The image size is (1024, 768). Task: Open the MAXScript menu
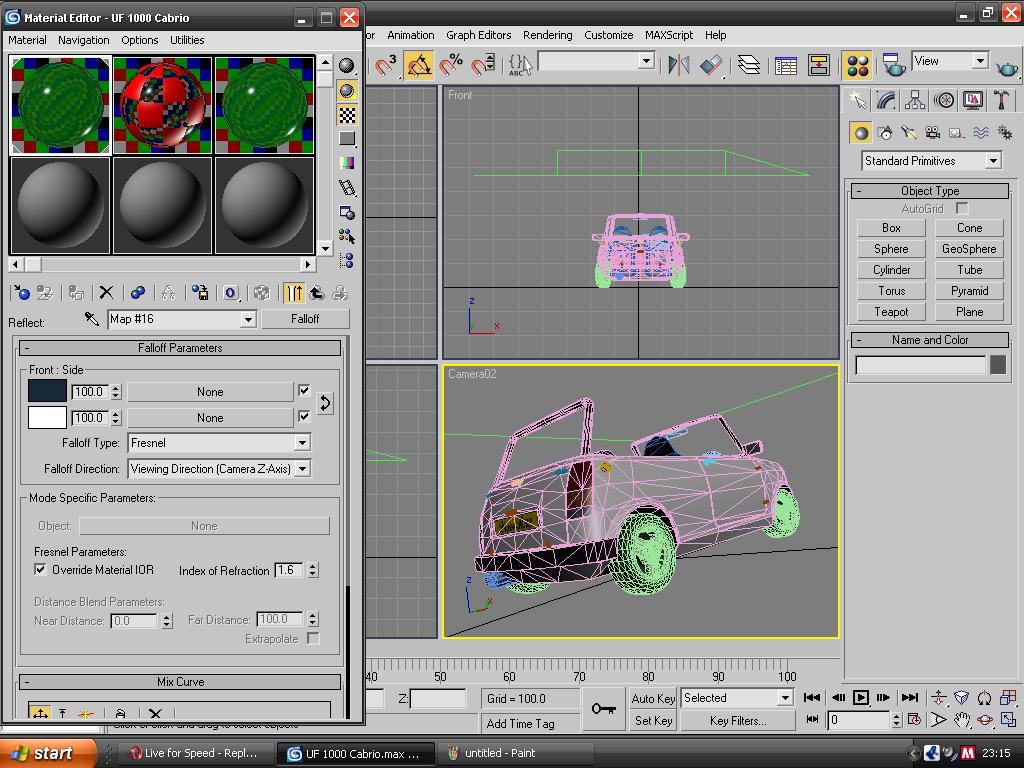click(x=669, y=35)
